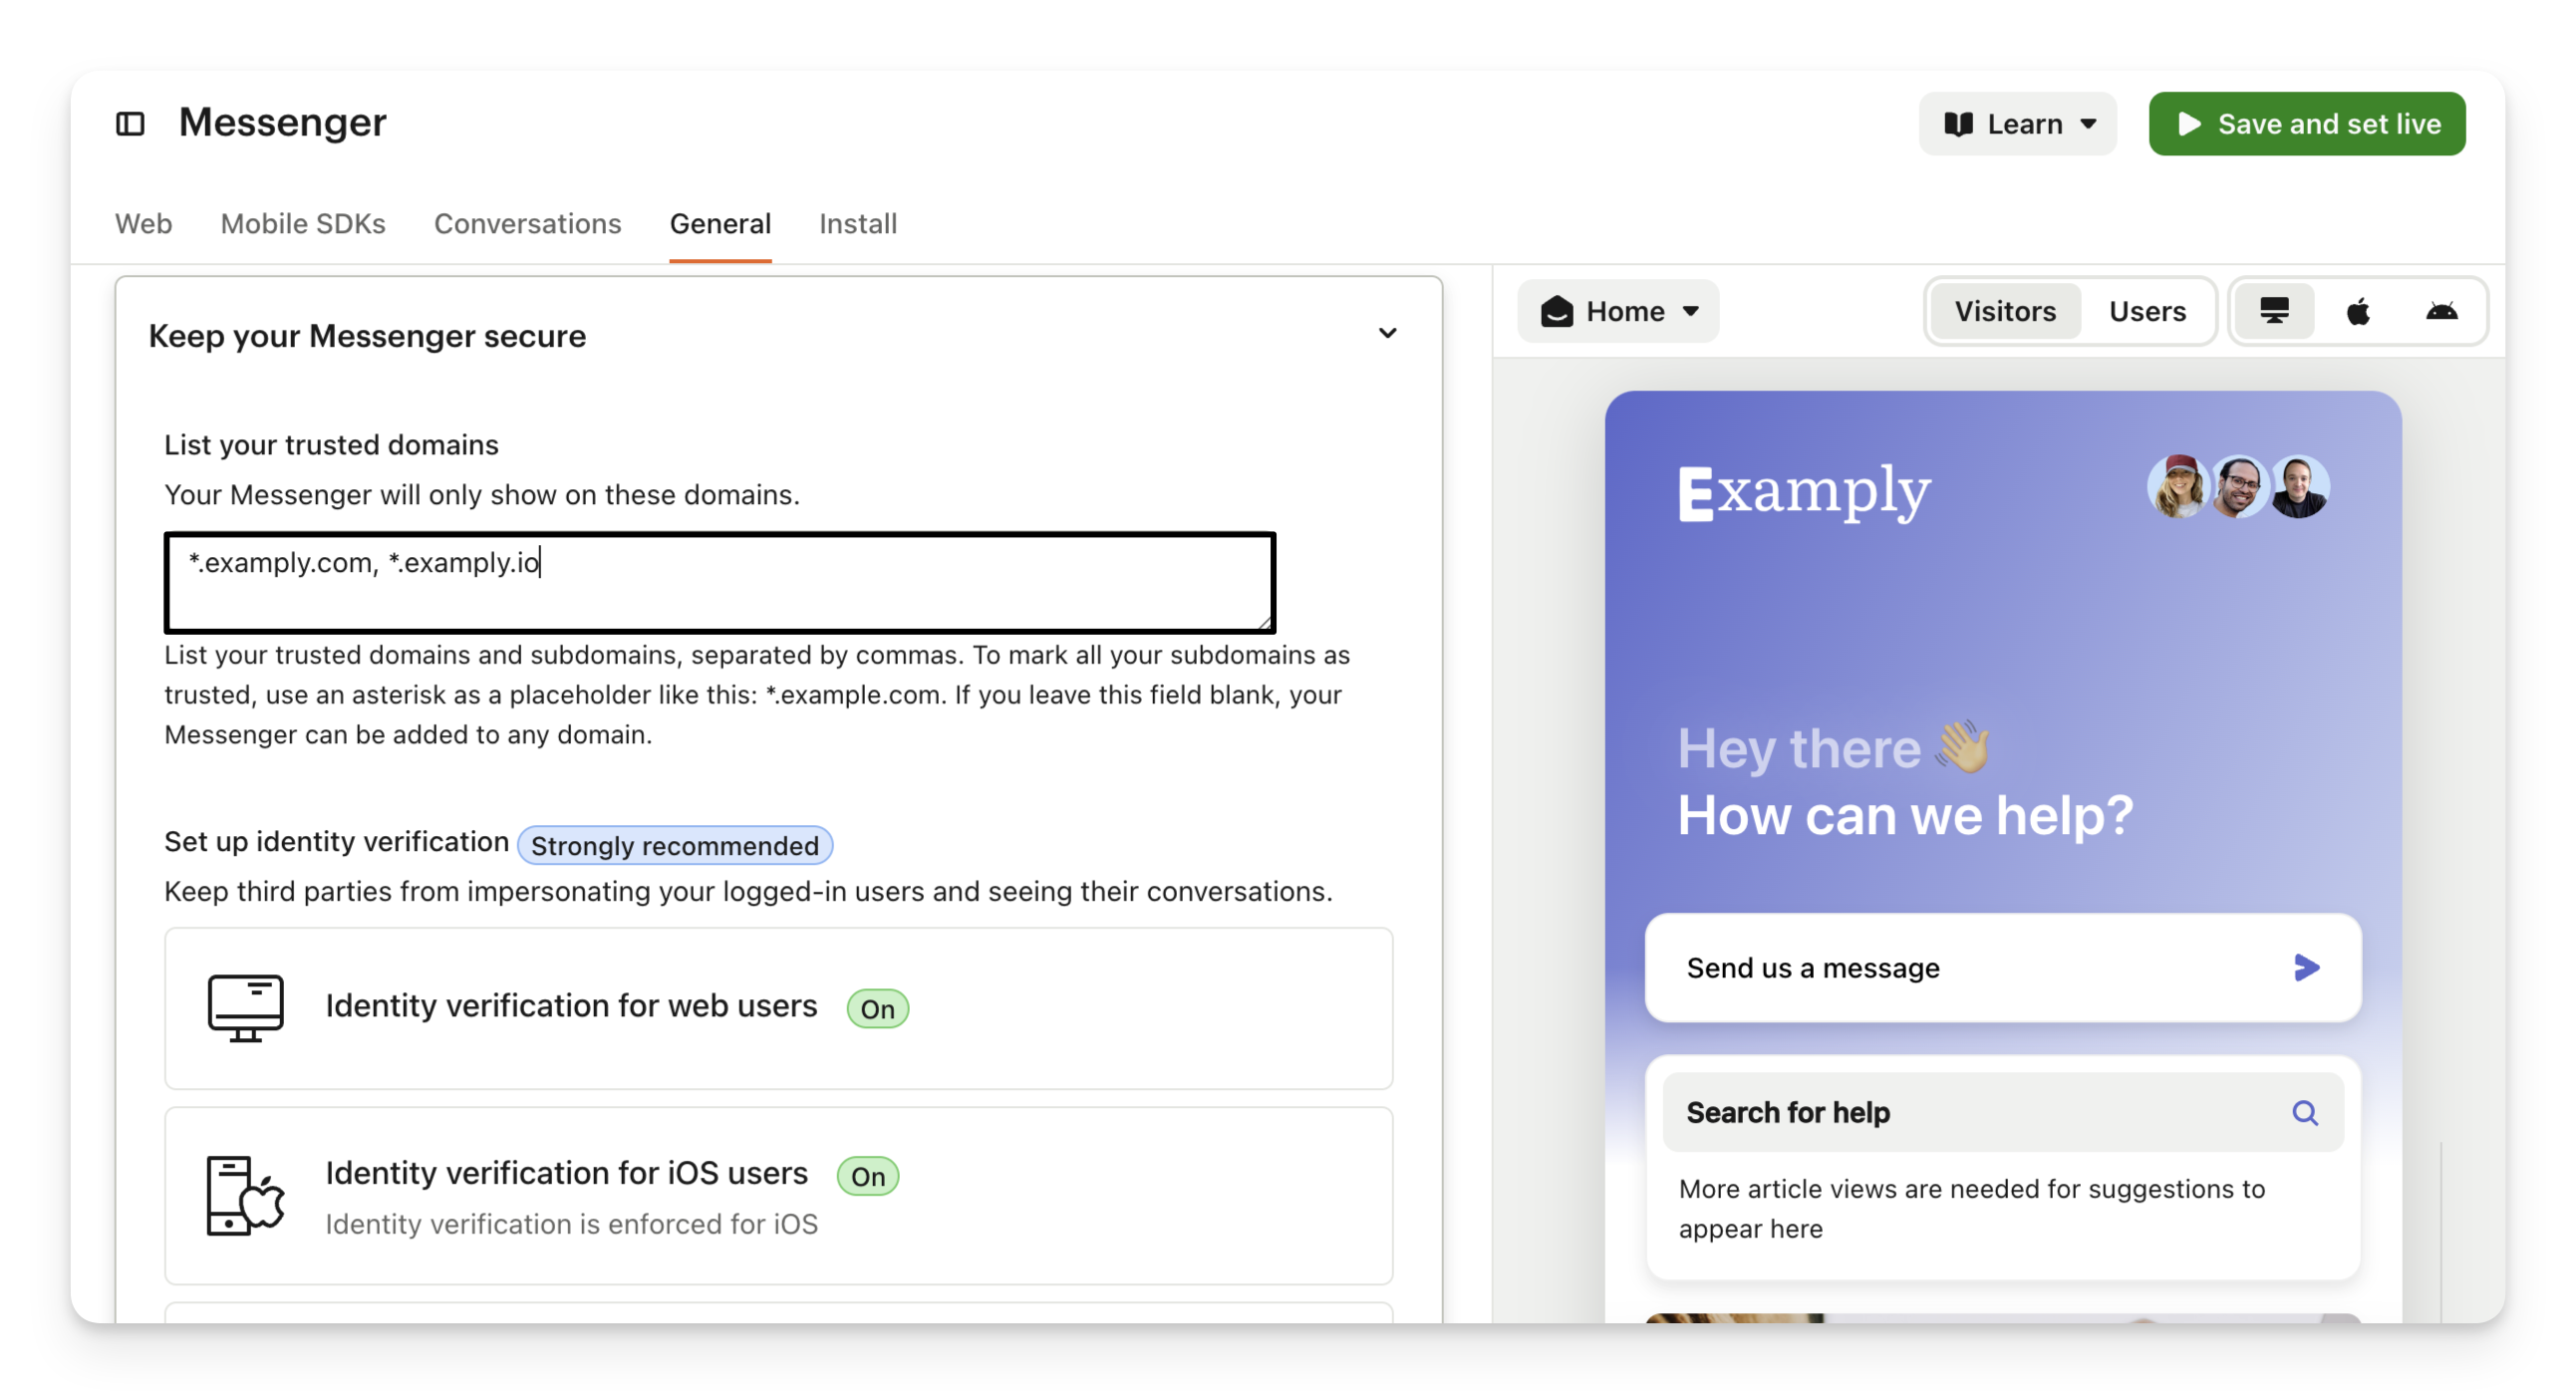Select the Users preview toggle
The image size is (2576, 1394).
coord(2147,311)
